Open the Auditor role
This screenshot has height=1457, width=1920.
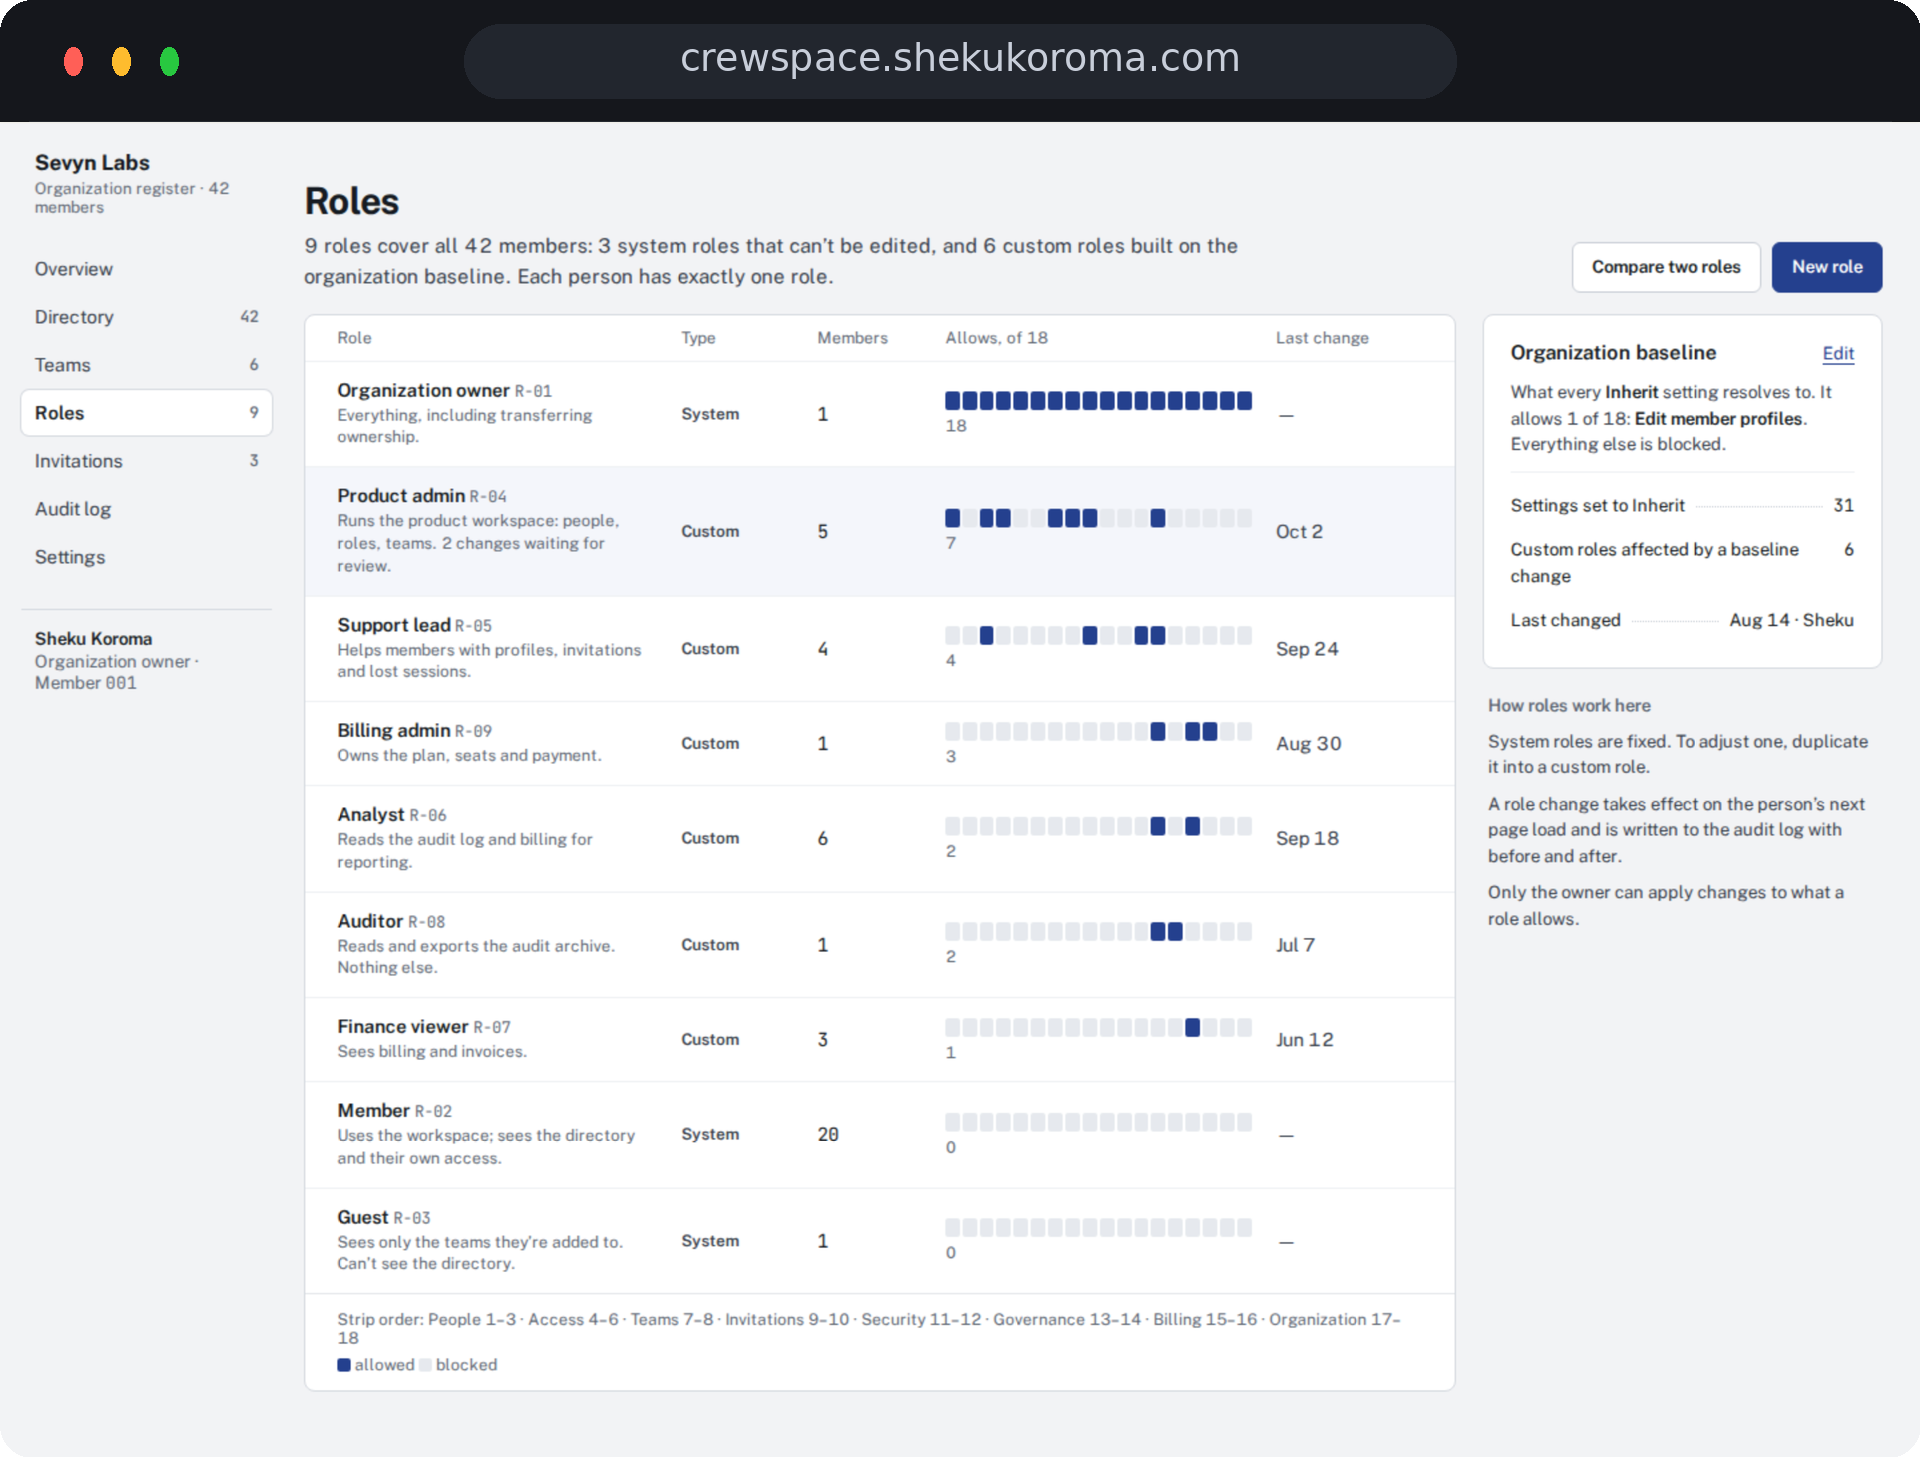879,945
